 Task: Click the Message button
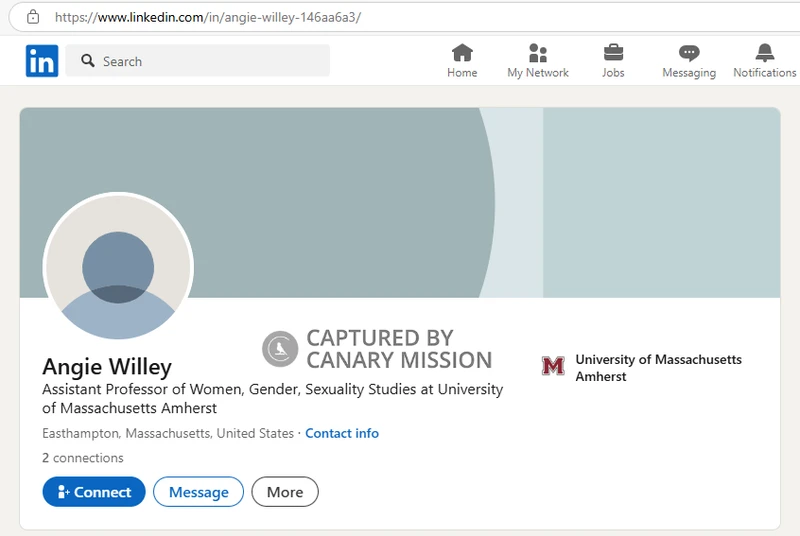[x=198, y=492]
